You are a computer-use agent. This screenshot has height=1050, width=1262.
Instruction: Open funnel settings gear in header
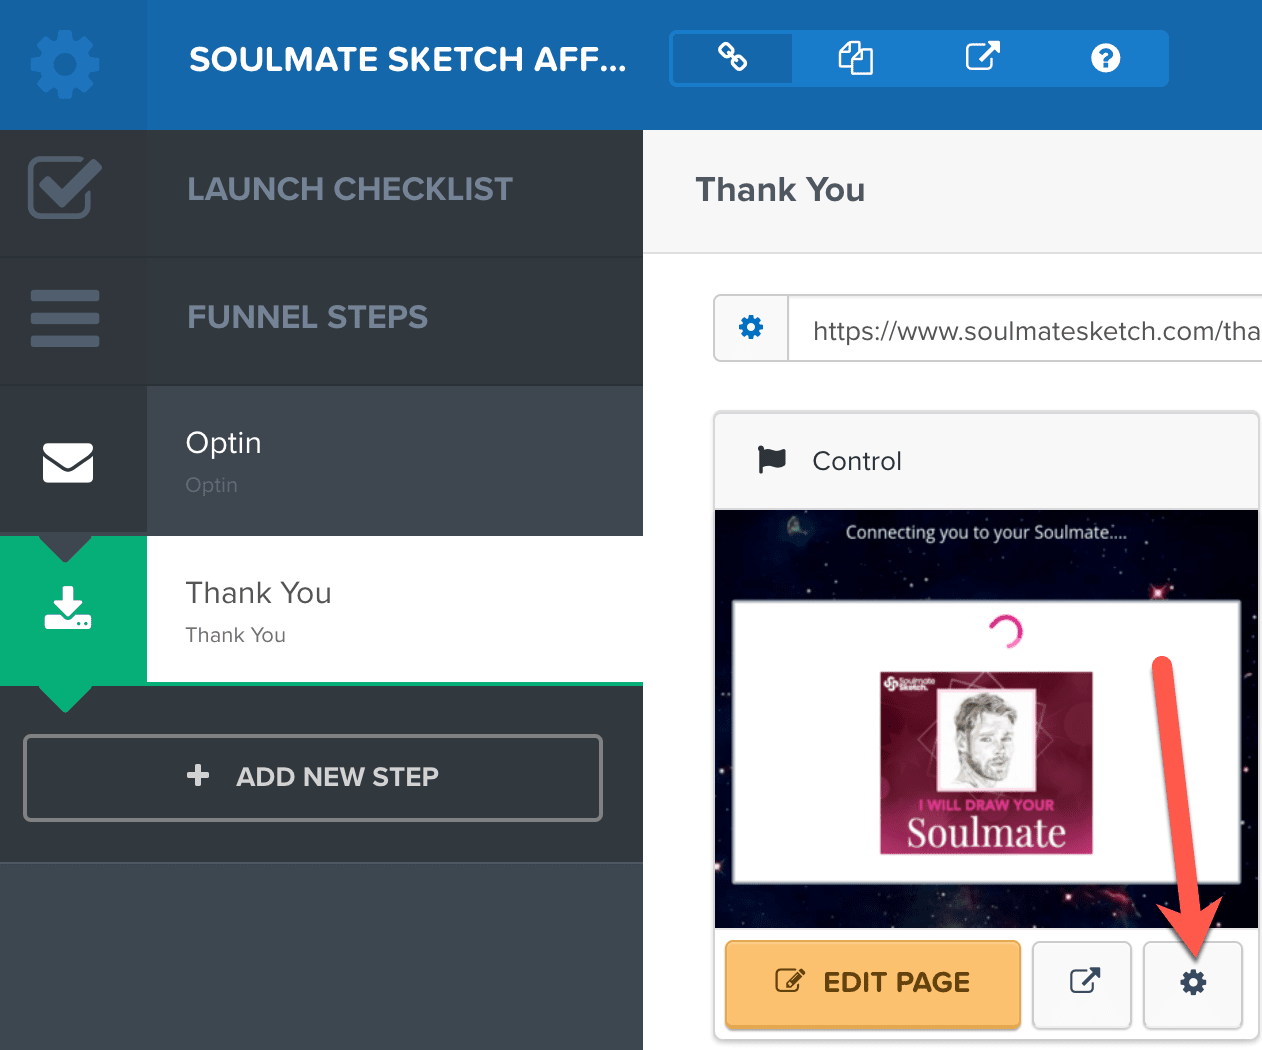coord(65,65)
